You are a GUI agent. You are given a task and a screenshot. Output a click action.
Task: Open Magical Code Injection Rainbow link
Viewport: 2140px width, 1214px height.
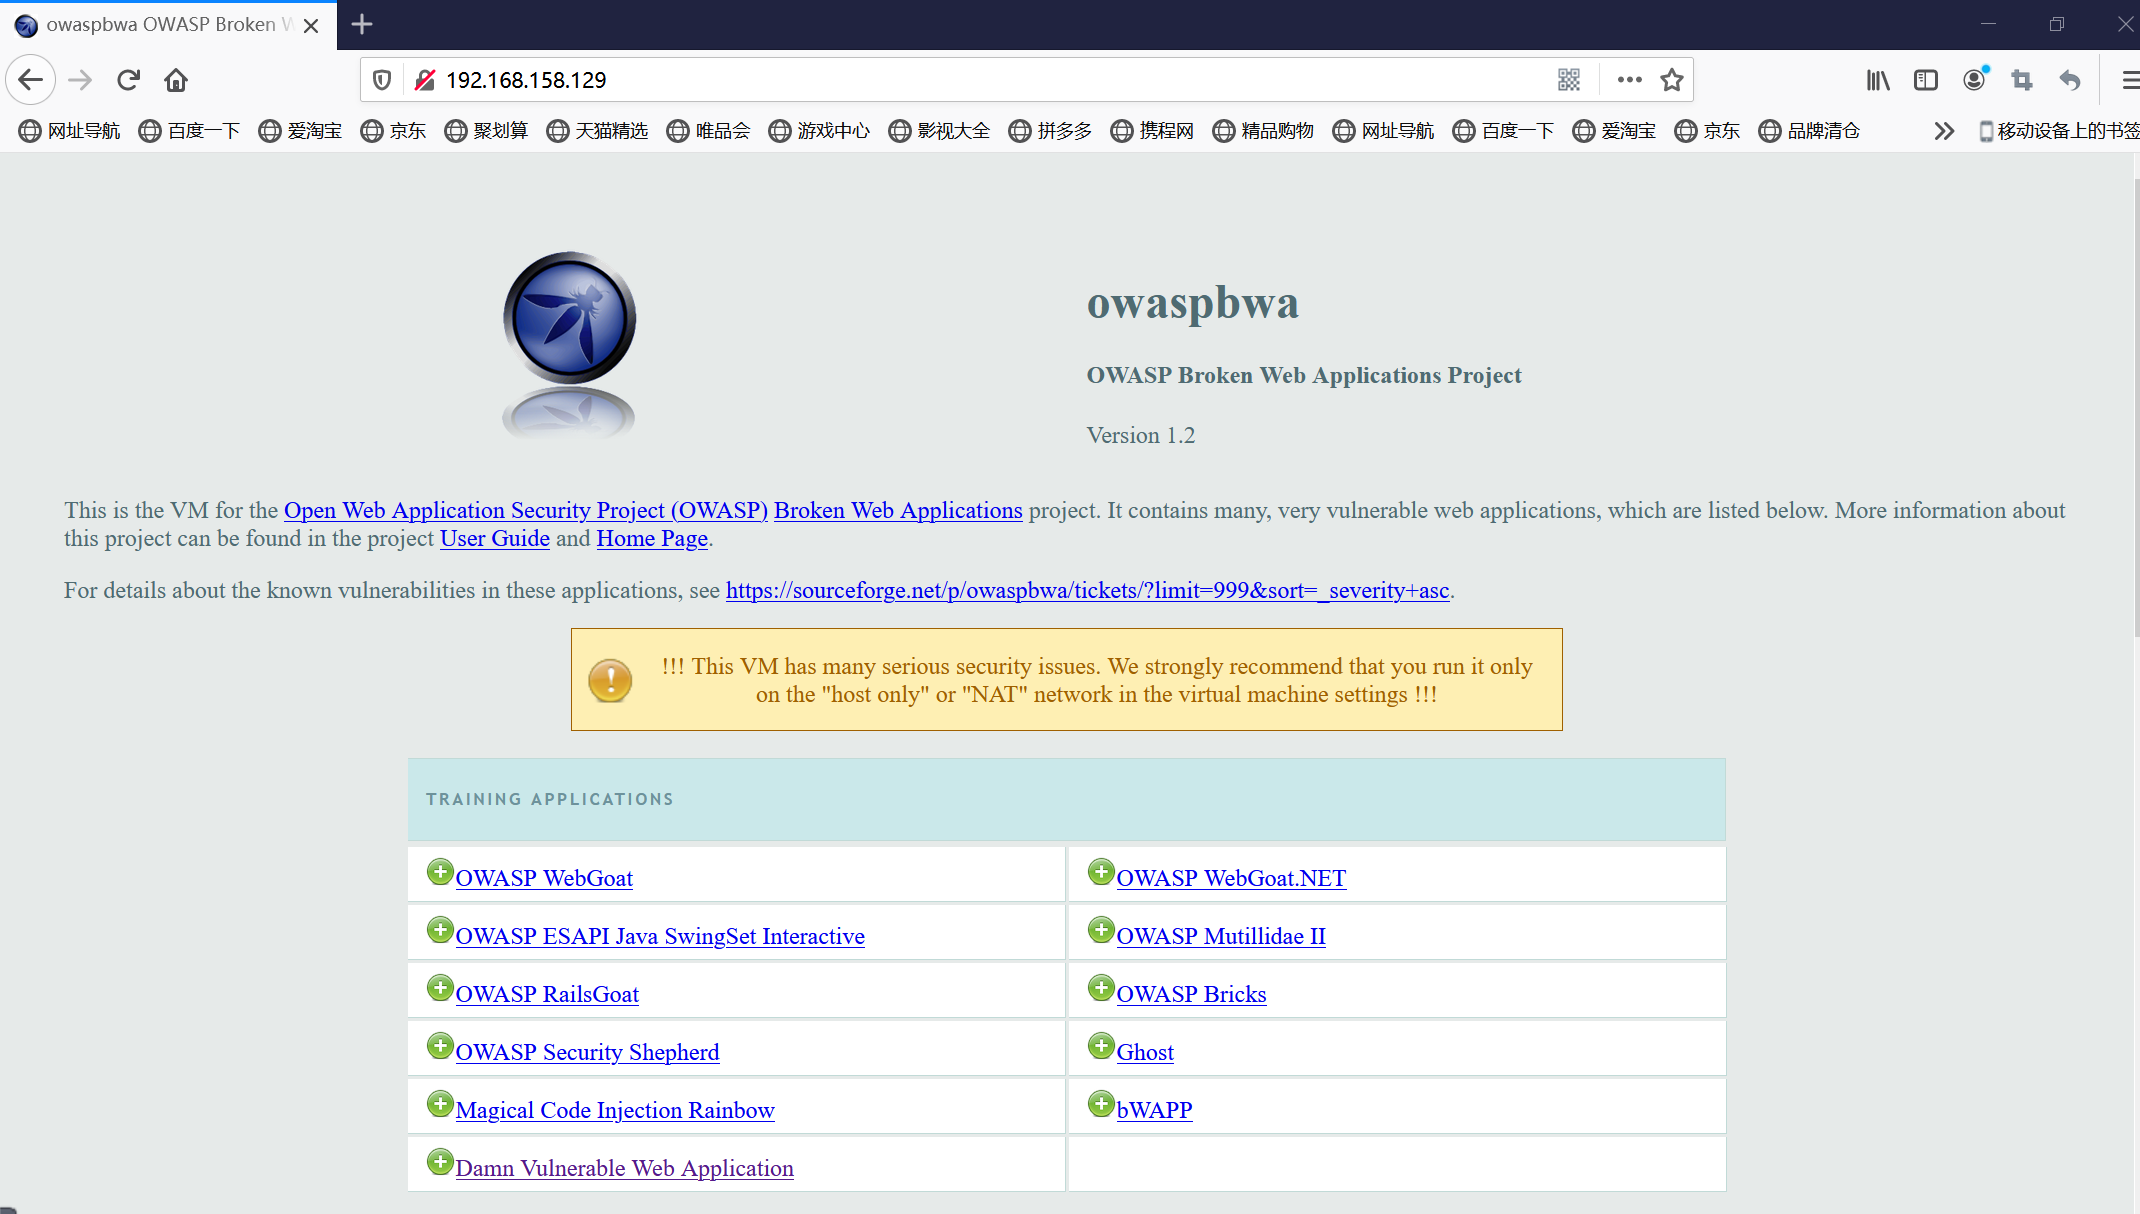615,1110
